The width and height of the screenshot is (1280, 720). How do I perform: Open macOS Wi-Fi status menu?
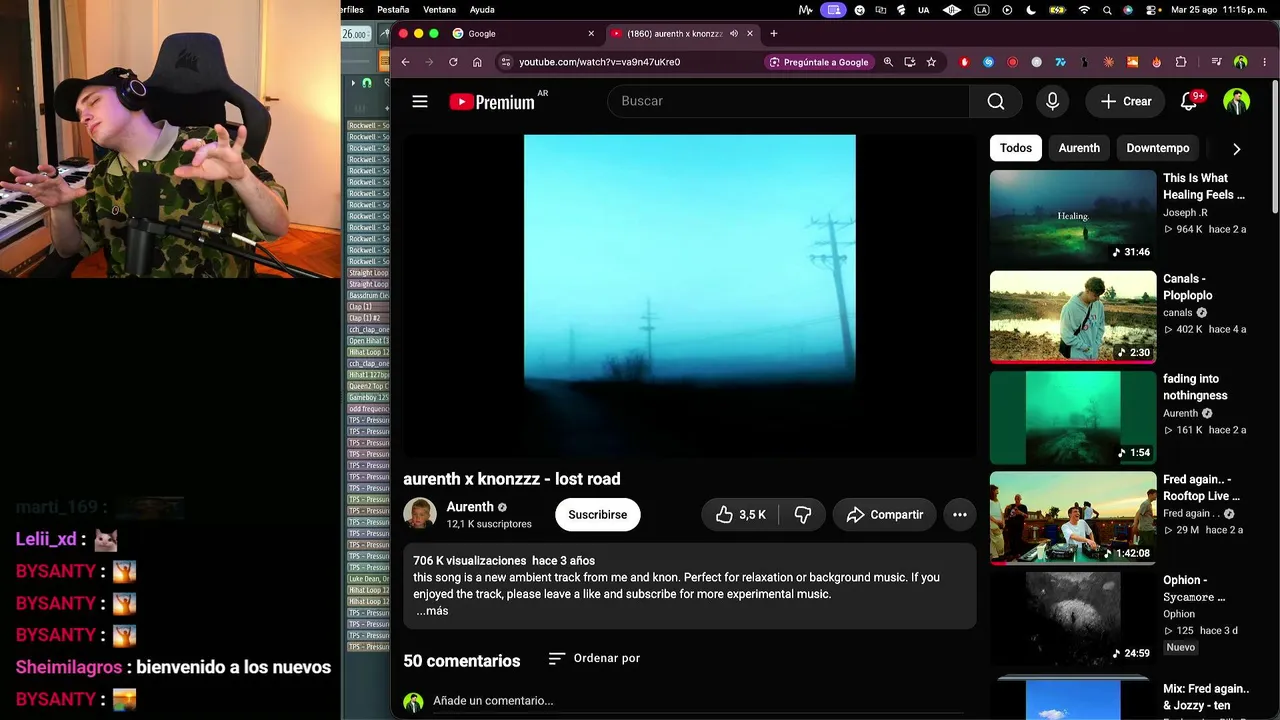point(1084,10)
